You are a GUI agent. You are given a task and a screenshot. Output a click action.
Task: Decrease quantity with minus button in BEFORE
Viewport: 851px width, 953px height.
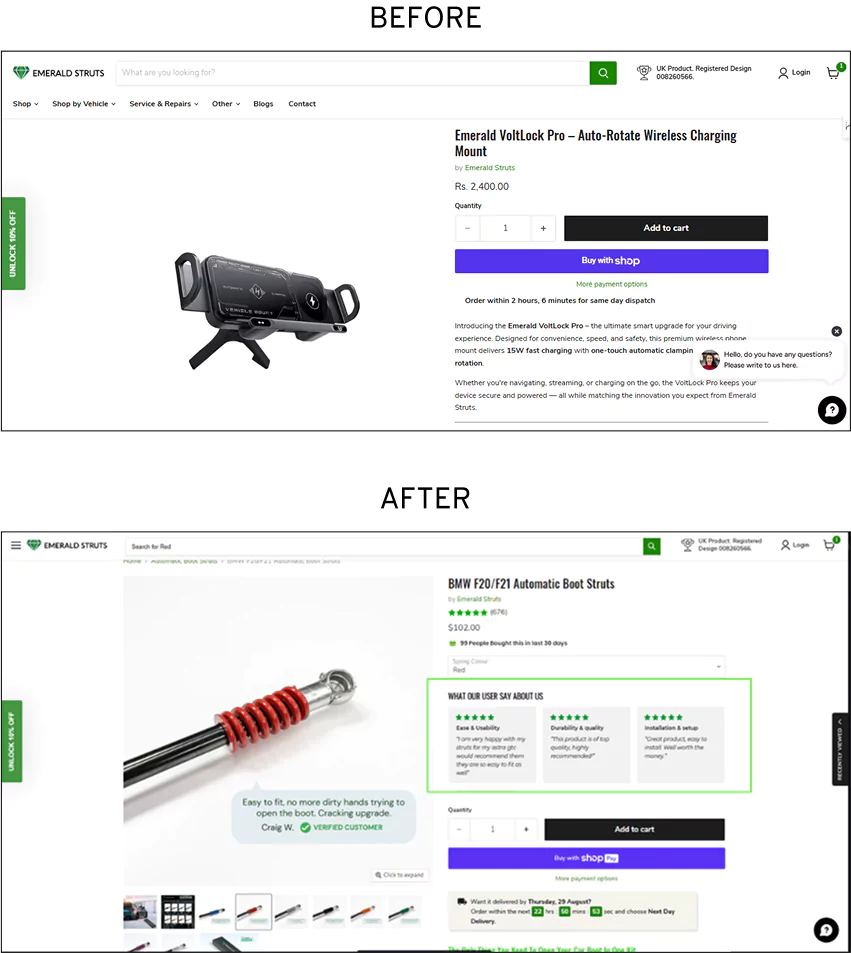467,229
